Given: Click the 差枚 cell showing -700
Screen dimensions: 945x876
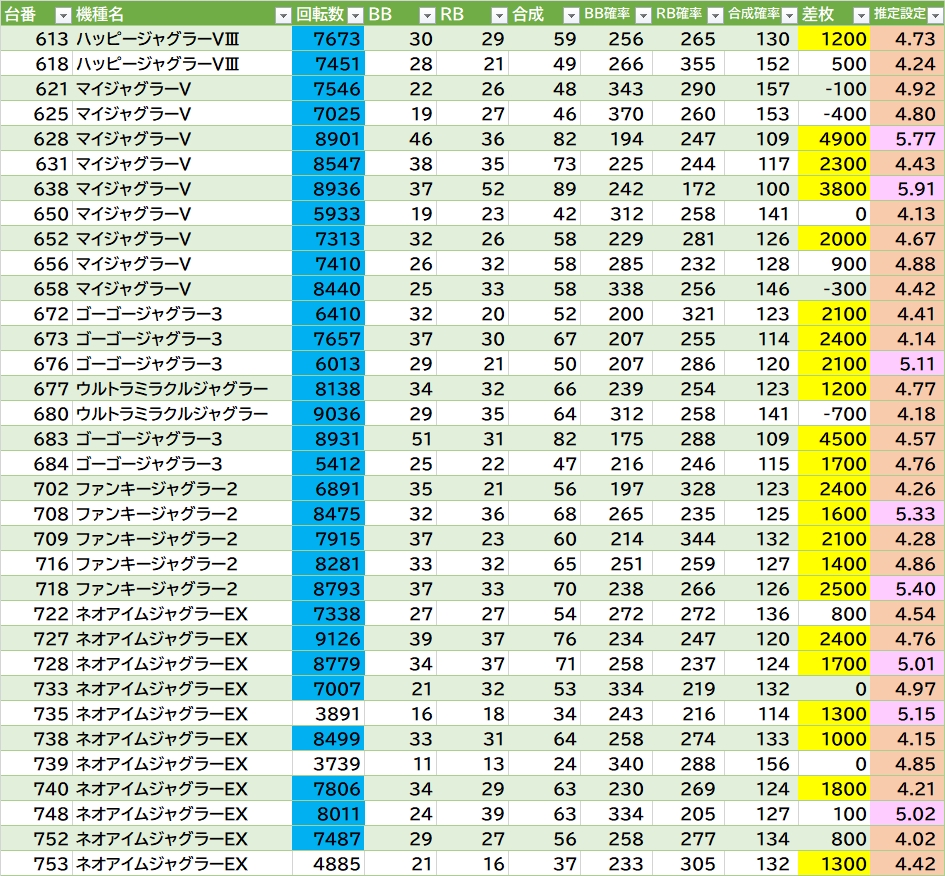Looking at the screenshot, I should 835,414.
